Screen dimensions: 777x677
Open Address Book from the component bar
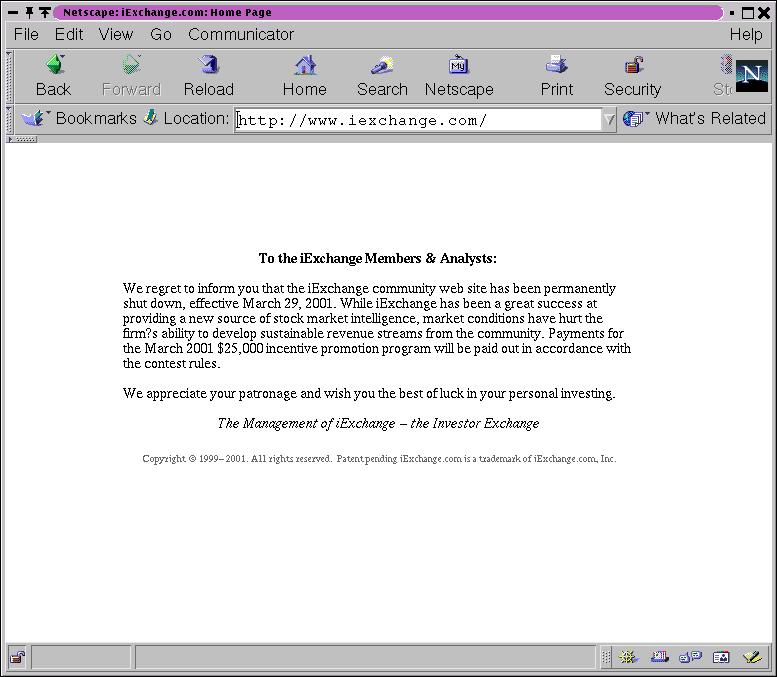tap(721, 657)
